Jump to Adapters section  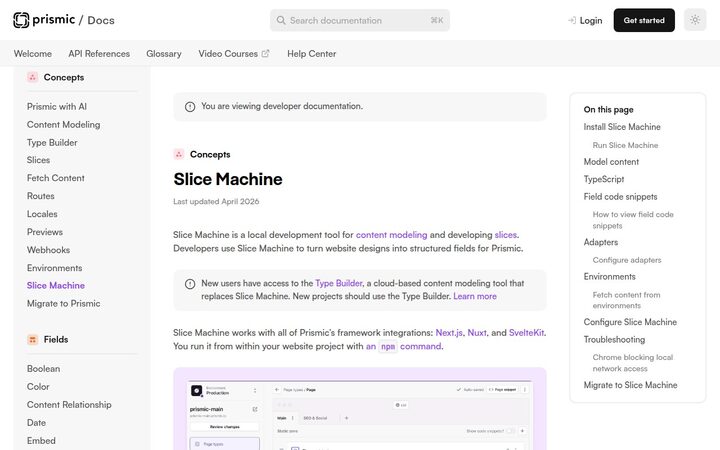(601, 242)
